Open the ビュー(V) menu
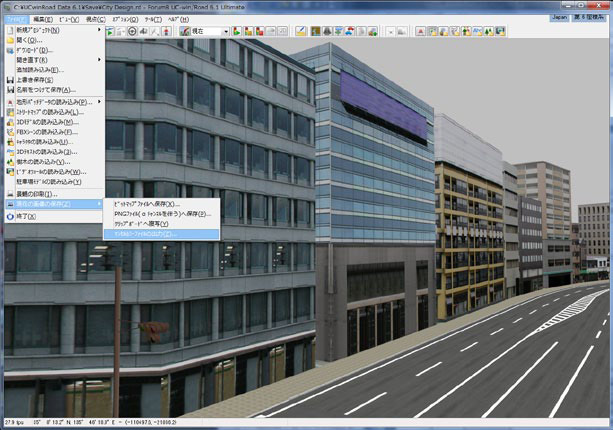The height and width of the screenshot is (430, 613). click(69, 19)
